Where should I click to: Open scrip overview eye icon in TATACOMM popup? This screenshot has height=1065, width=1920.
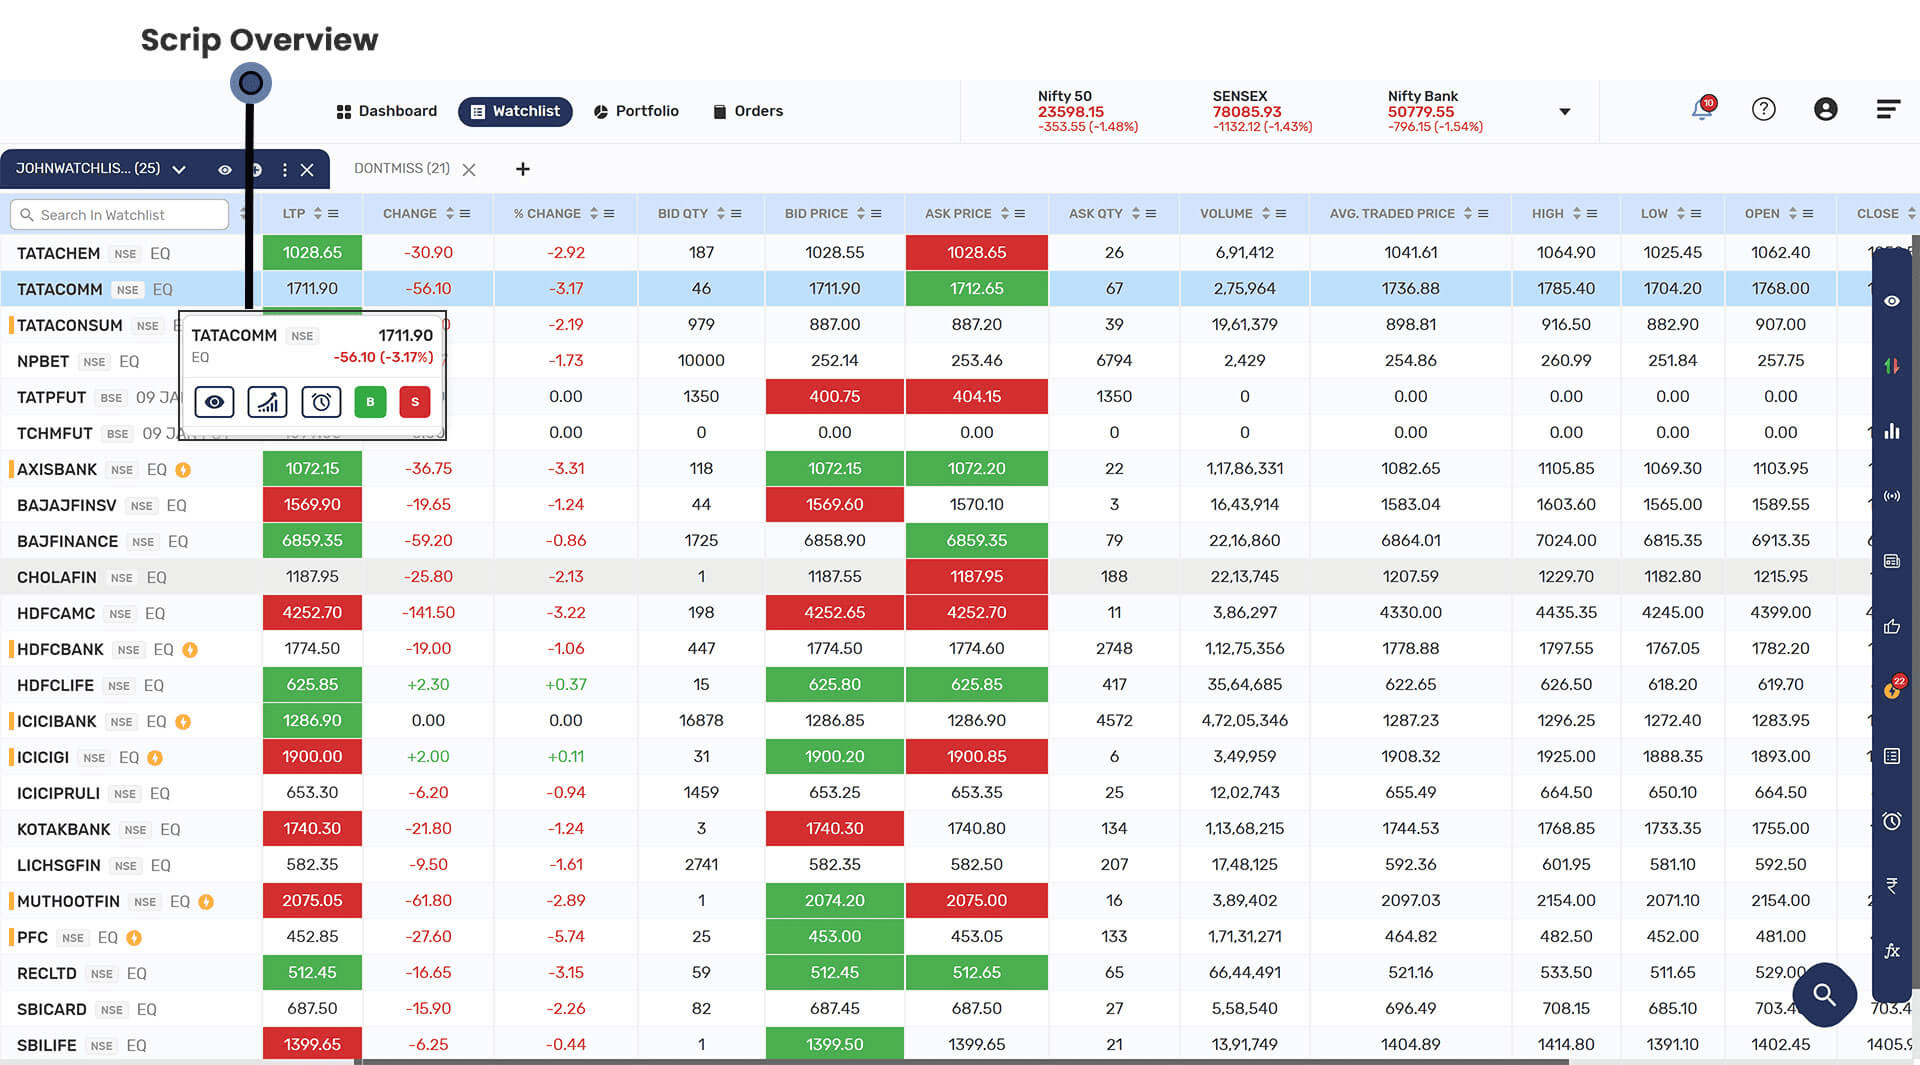coord(214,402)
